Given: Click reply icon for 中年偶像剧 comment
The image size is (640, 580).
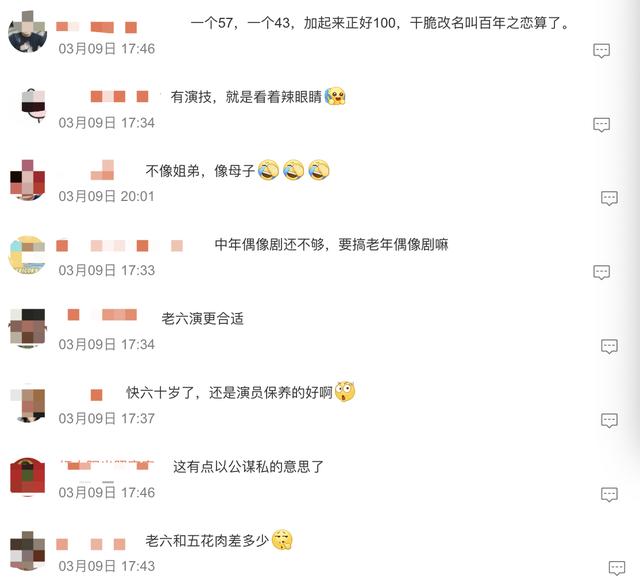Looking at the screenshot, I should click(601, 272).
